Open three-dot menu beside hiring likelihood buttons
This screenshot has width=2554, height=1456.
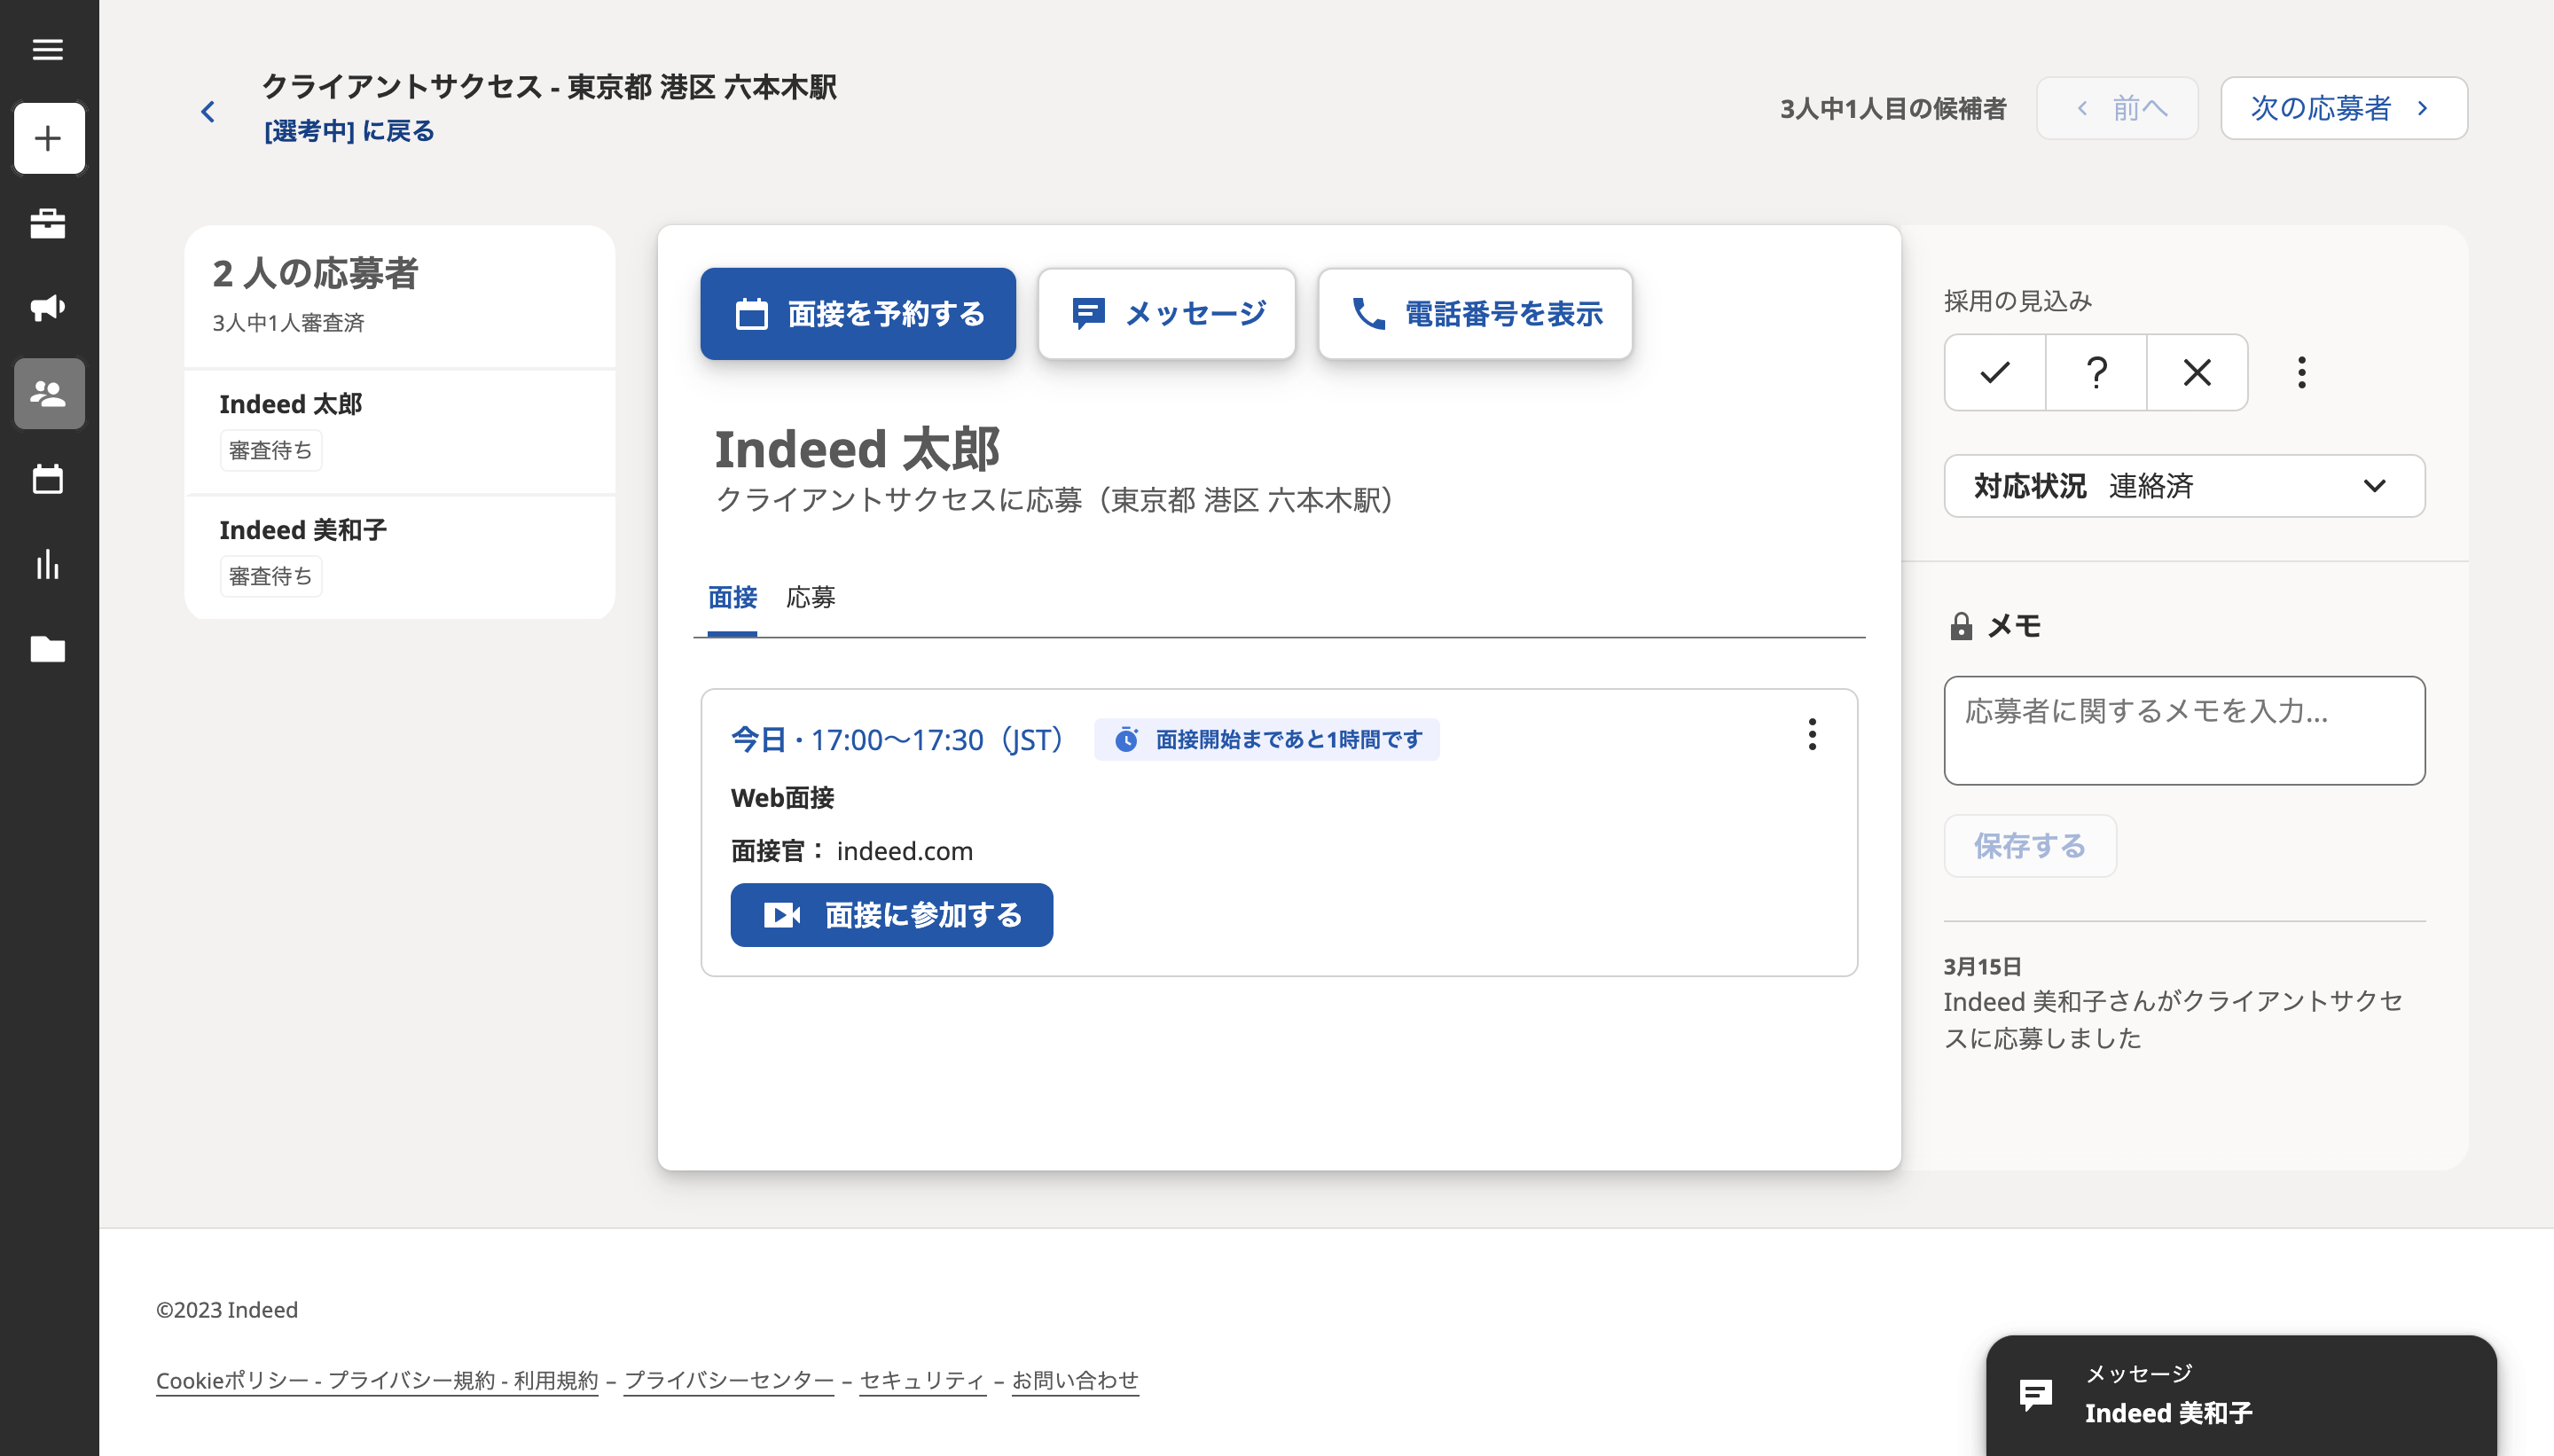2302,372
